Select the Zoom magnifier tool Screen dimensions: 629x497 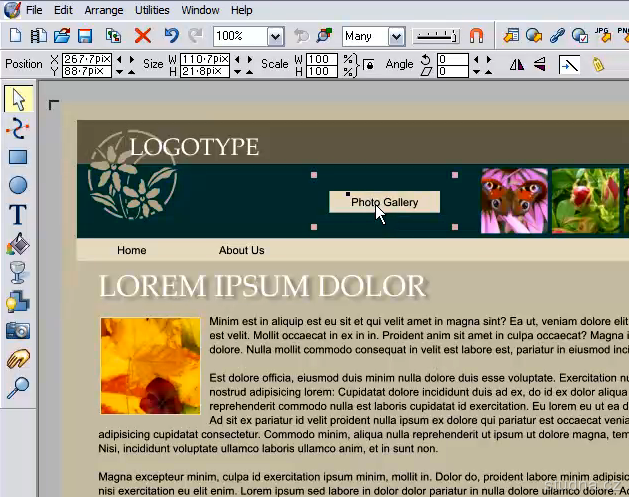[x=18, y=387]
